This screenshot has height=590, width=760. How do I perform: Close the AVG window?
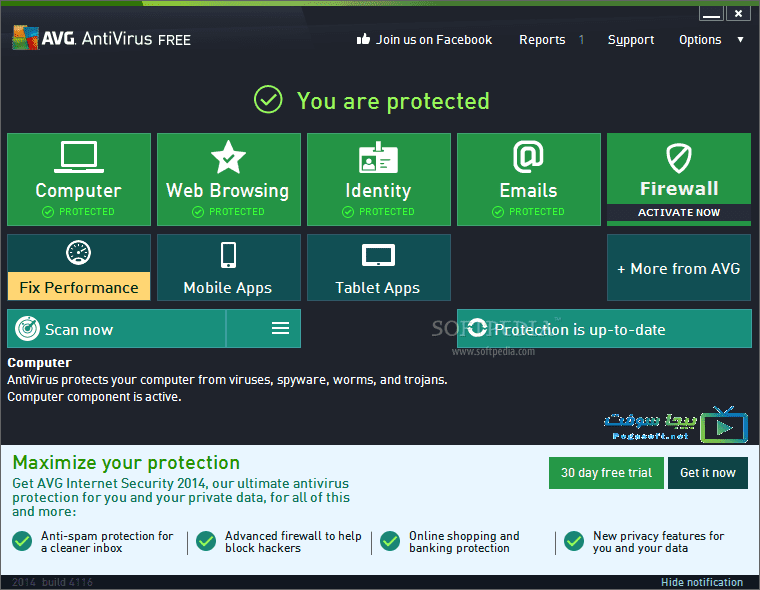pyautogui.click(x=738, y=13)
